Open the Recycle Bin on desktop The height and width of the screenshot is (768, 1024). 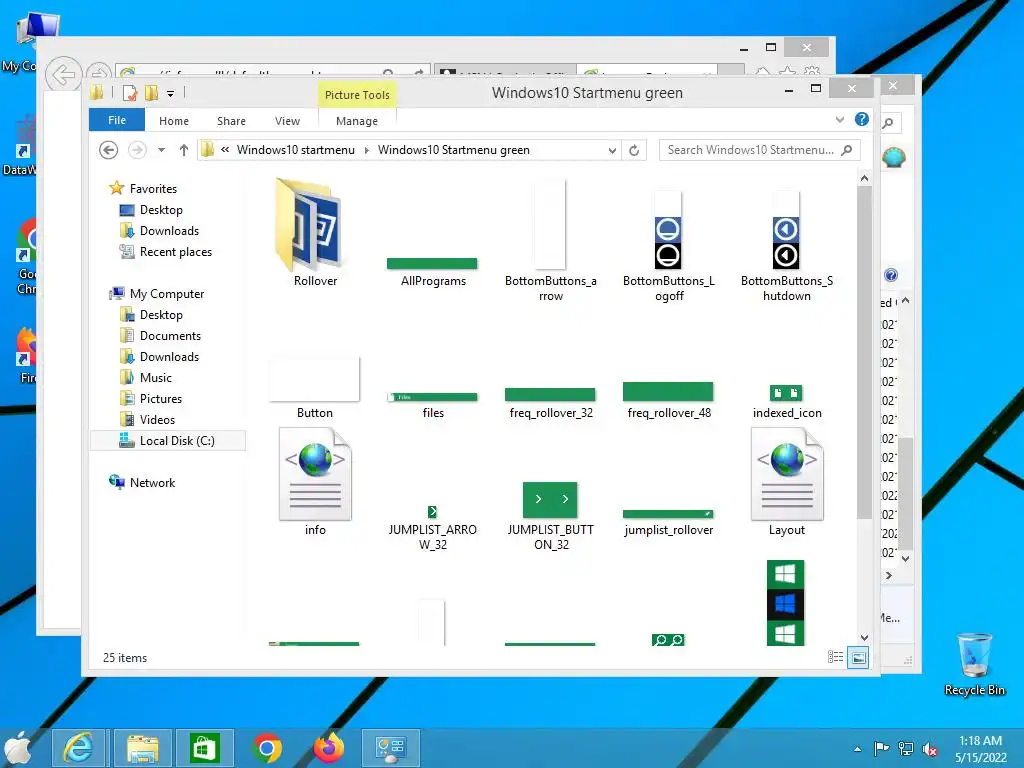coord(974,664)
